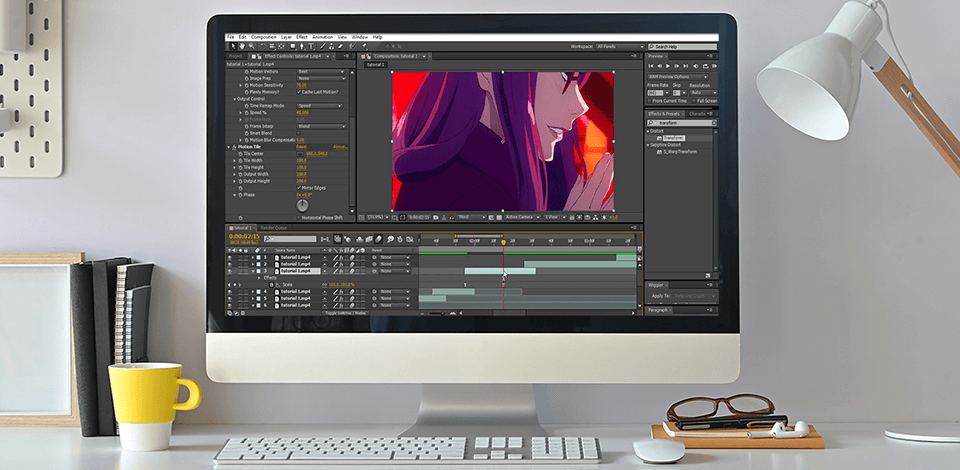Screen dimensions: 960x470
Task: Select the Brush tool
Action: (323, 47)
